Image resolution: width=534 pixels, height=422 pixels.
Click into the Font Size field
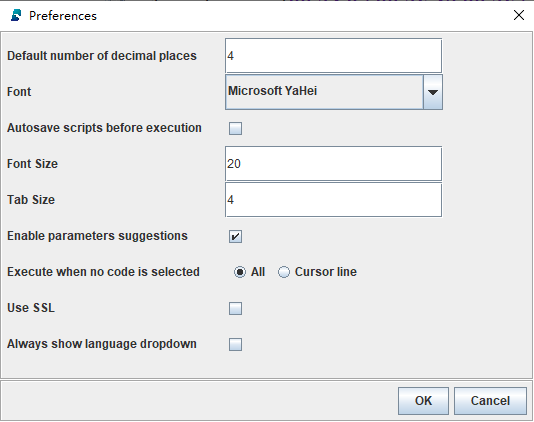click(333, 164)
